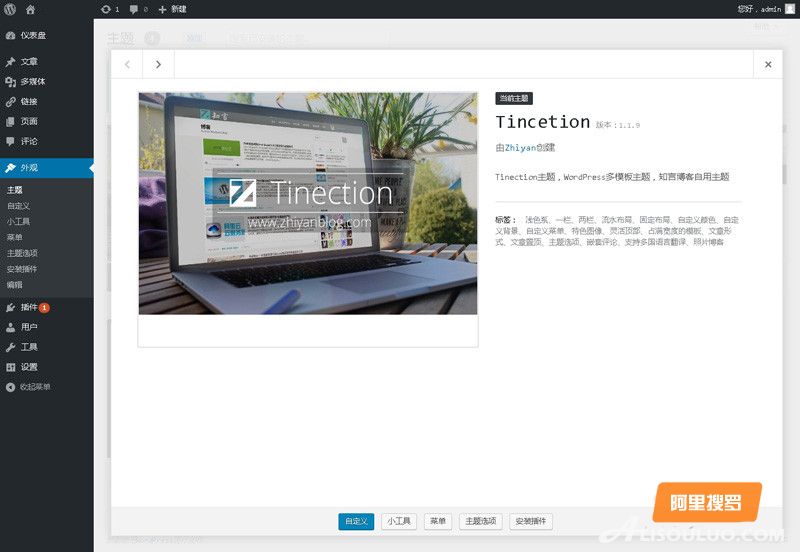Click the 菜单 button in footer
The width and height of the screenshot is (800, 552).
coord(438,521)
